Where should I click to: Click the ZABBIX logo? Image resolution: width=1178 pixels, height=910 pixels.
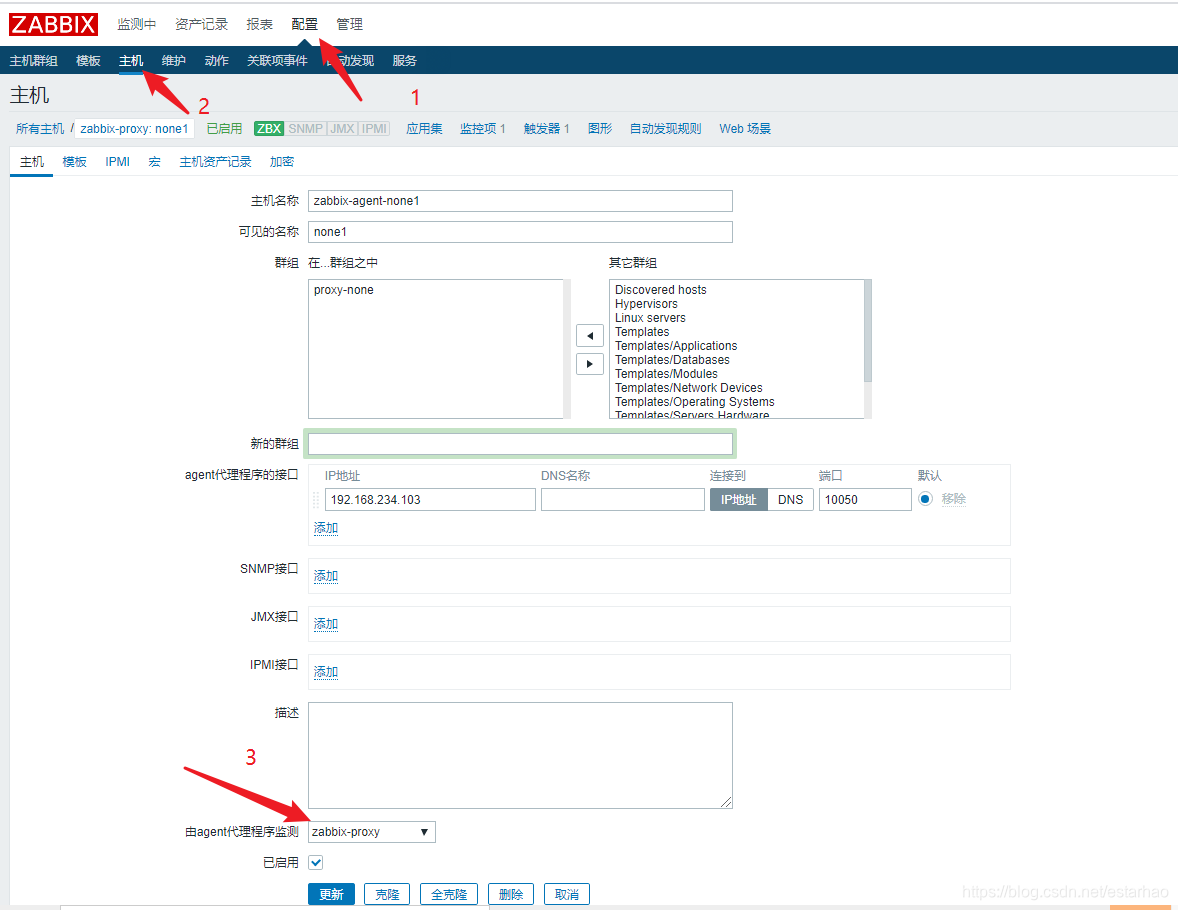(x=53, y=24)
